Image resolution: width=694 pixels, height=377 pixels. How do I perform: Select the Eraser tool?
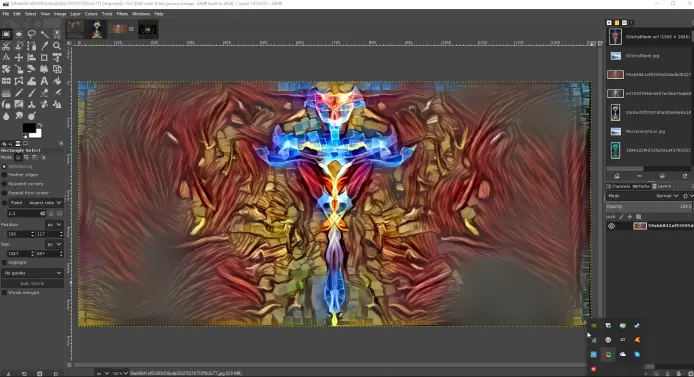[x=44, y=92]
